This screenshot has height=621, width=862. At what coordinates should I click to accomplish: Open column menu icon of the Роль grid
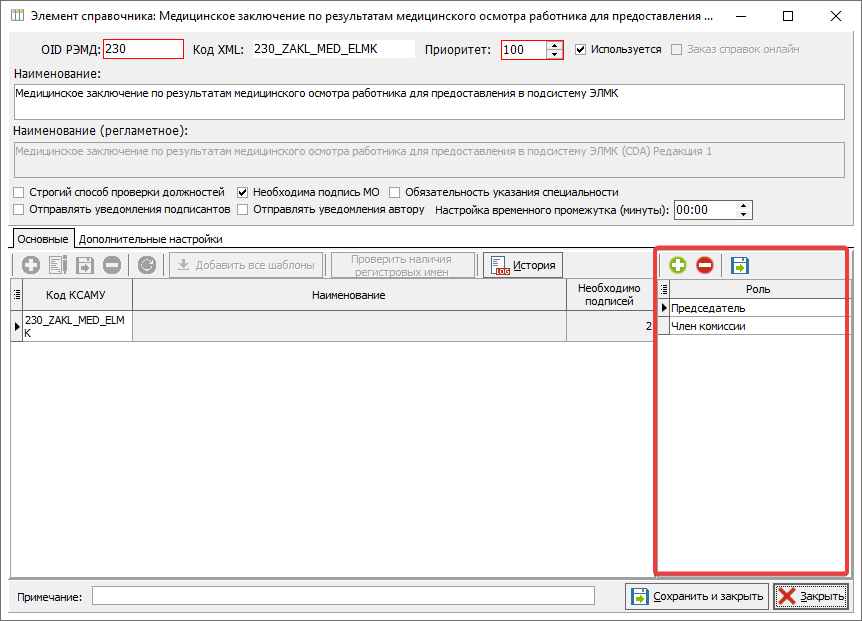pos(664,289)
